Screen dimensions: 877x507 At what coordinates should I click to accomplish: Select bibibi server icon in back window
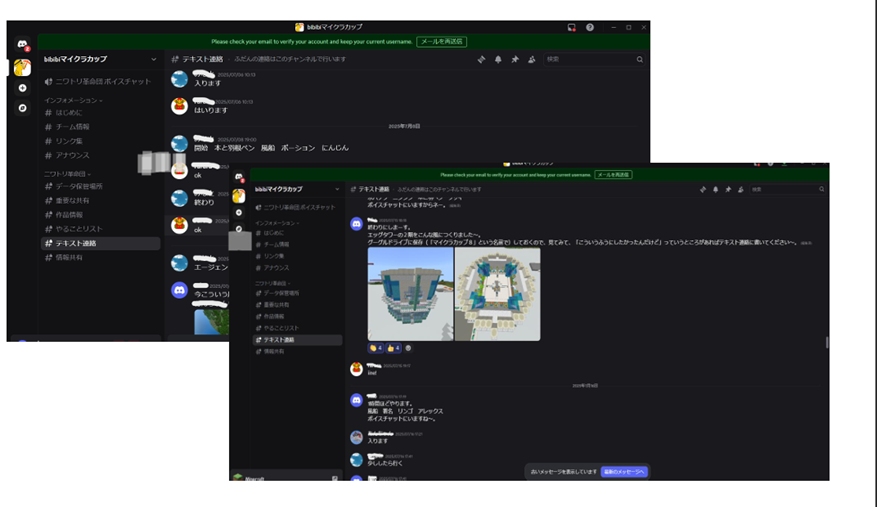[x=22, y=68]
